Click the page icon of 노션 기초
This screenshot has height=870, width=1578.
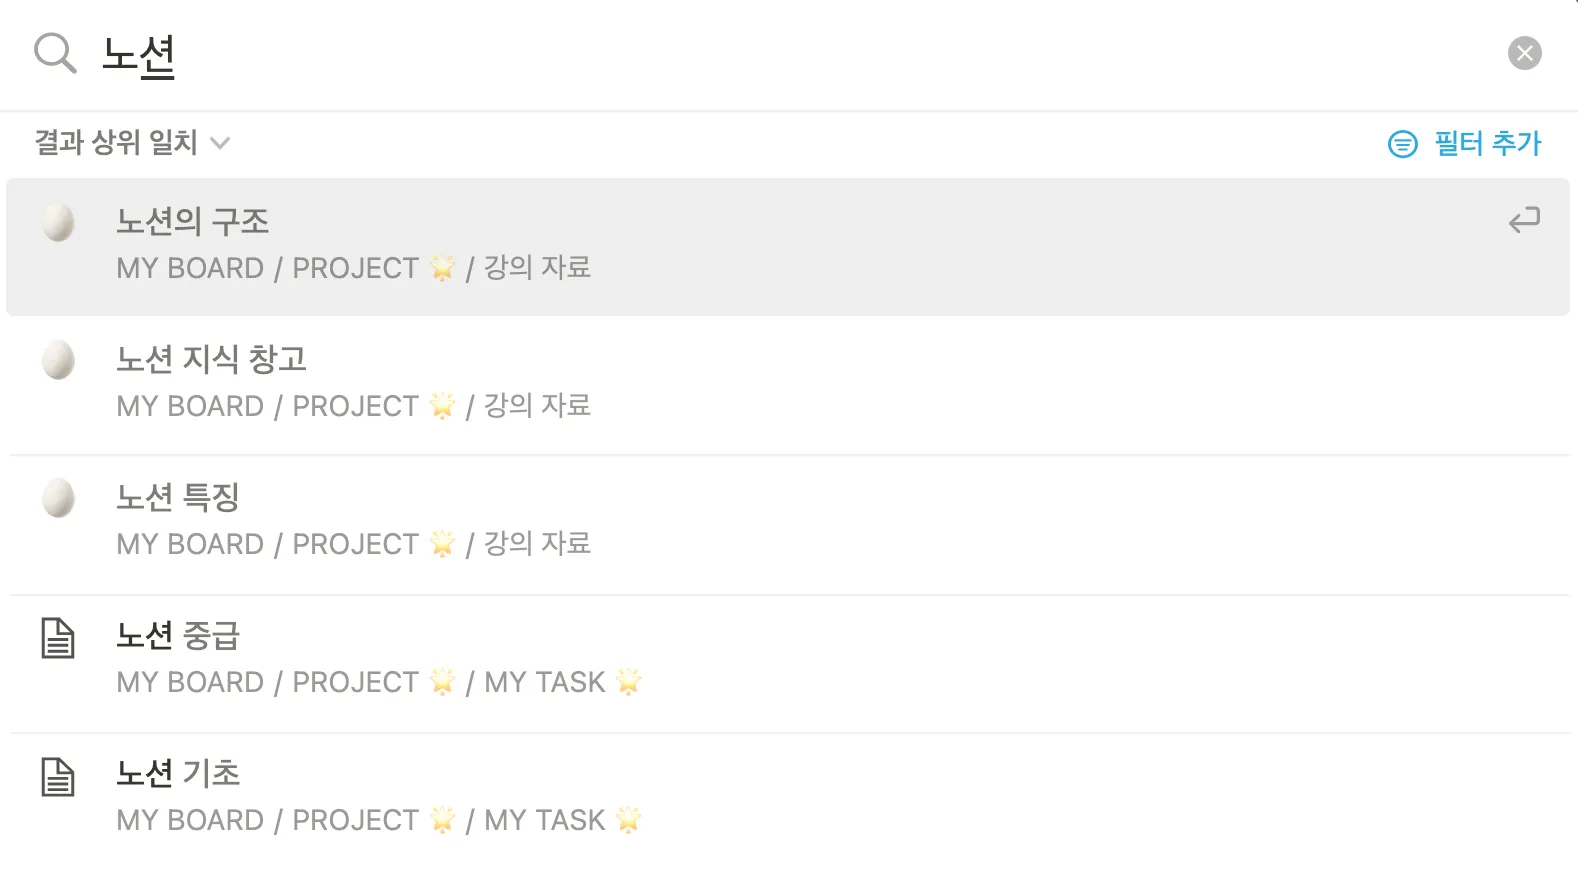point(58,776)
